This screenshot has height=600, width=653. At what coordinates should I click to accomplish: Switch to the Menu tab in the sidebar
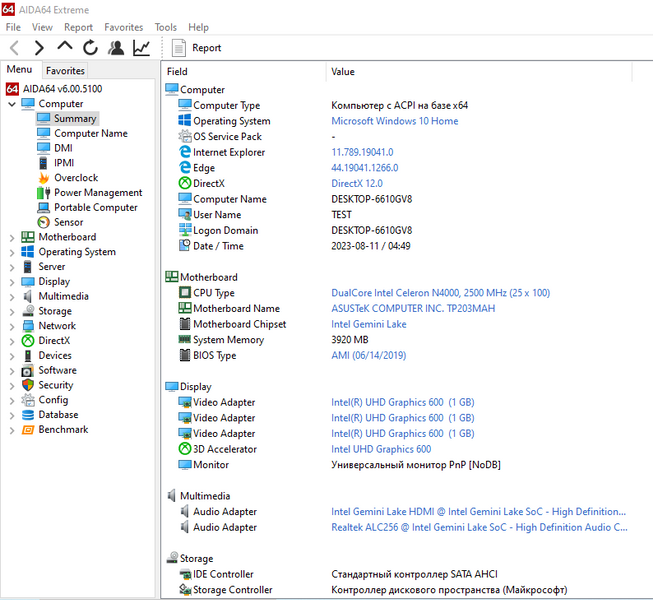(20, 70)
